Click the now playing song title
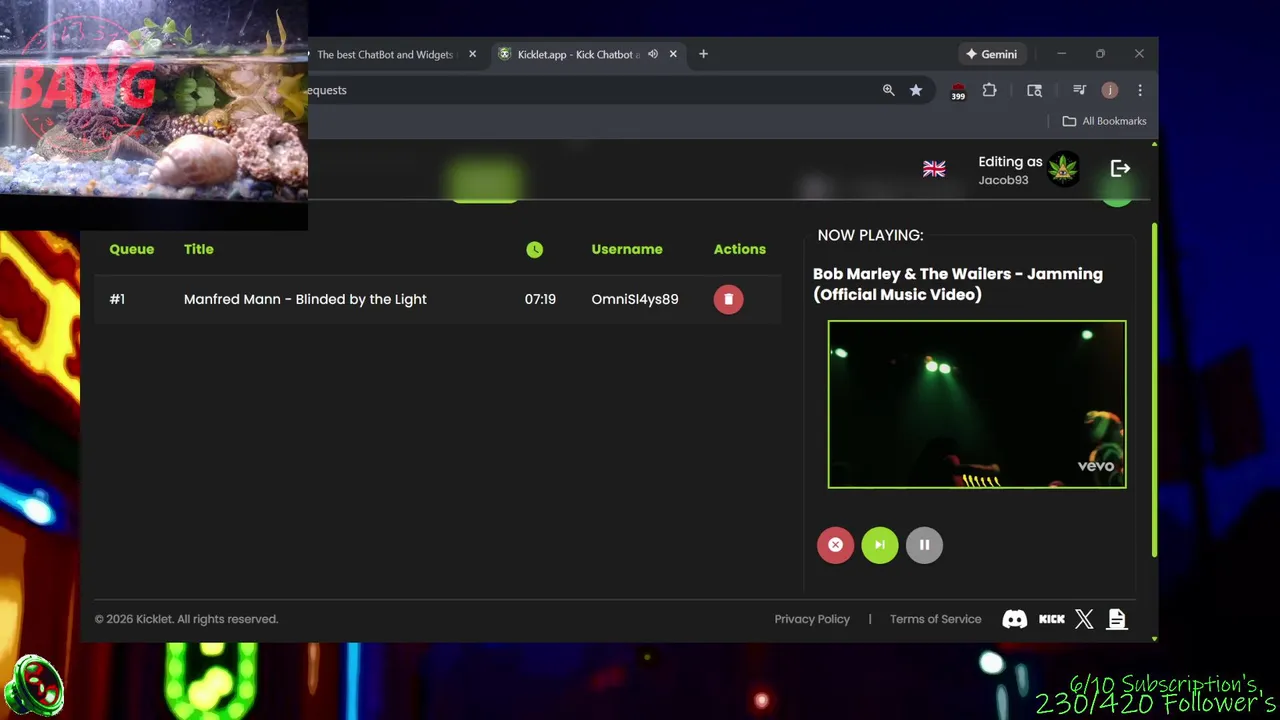The height and width of the screenshot is (720, 1280). pos(958,284)
